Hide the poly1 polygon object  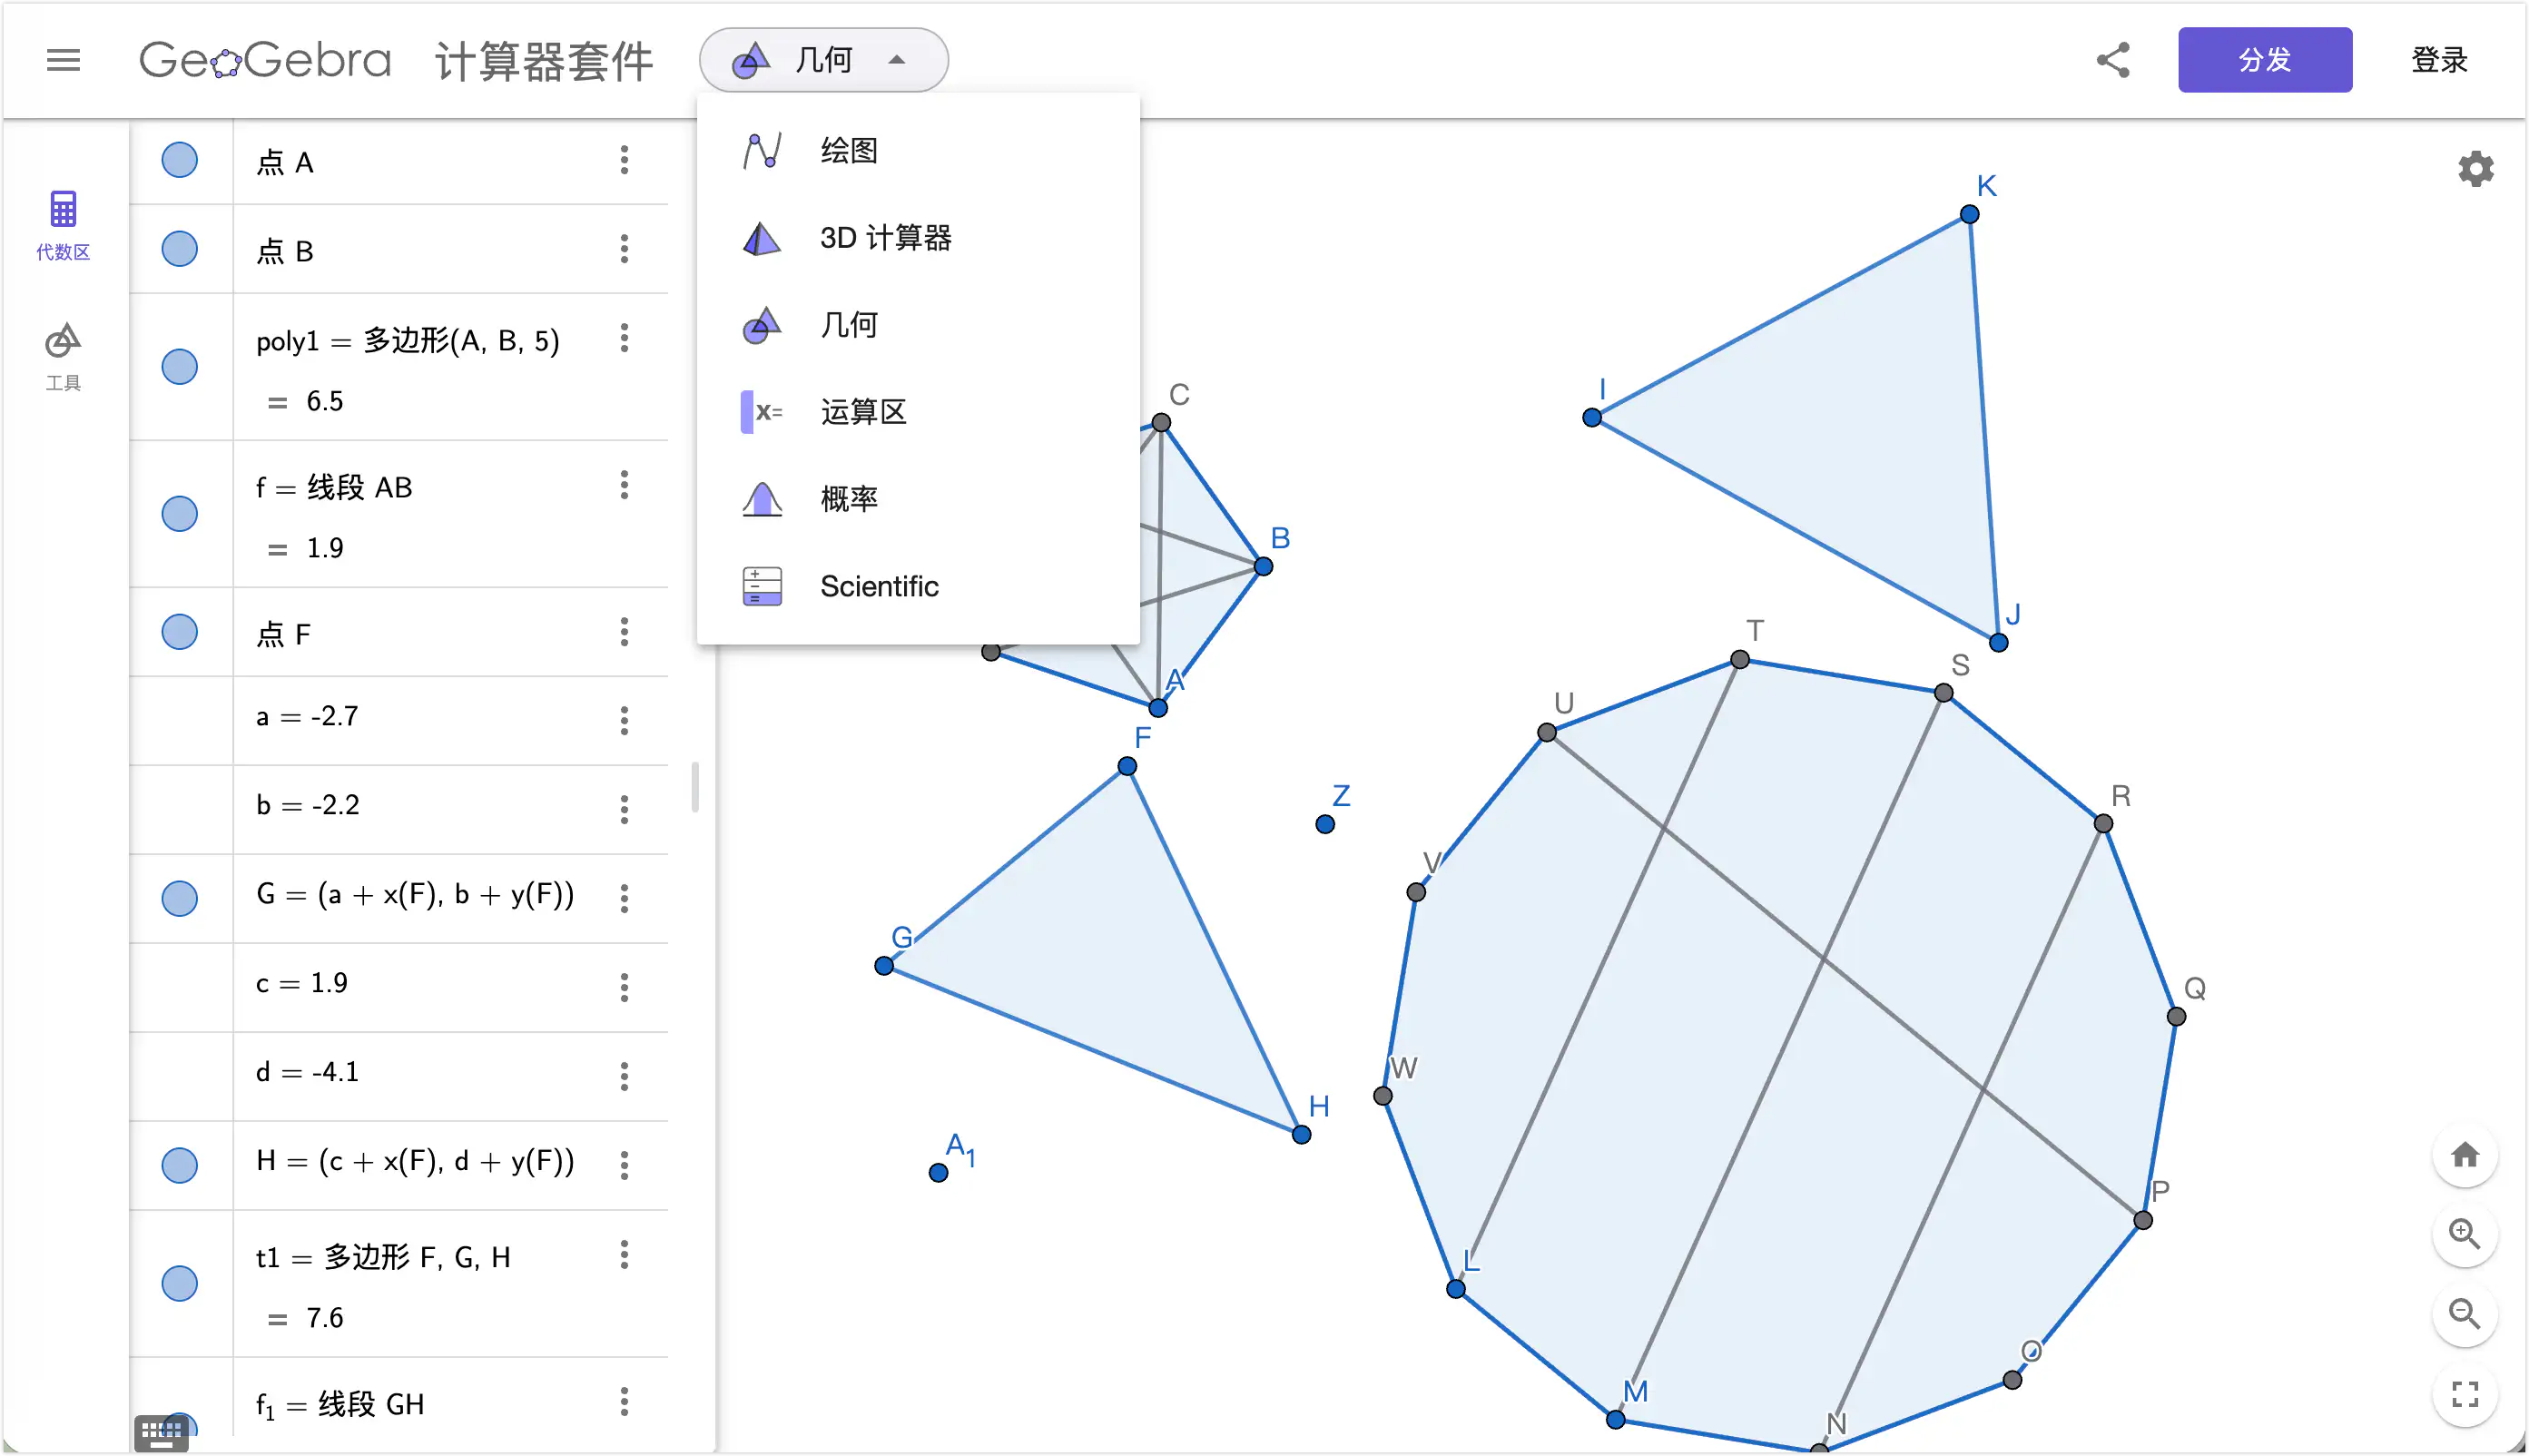point(180,367)
